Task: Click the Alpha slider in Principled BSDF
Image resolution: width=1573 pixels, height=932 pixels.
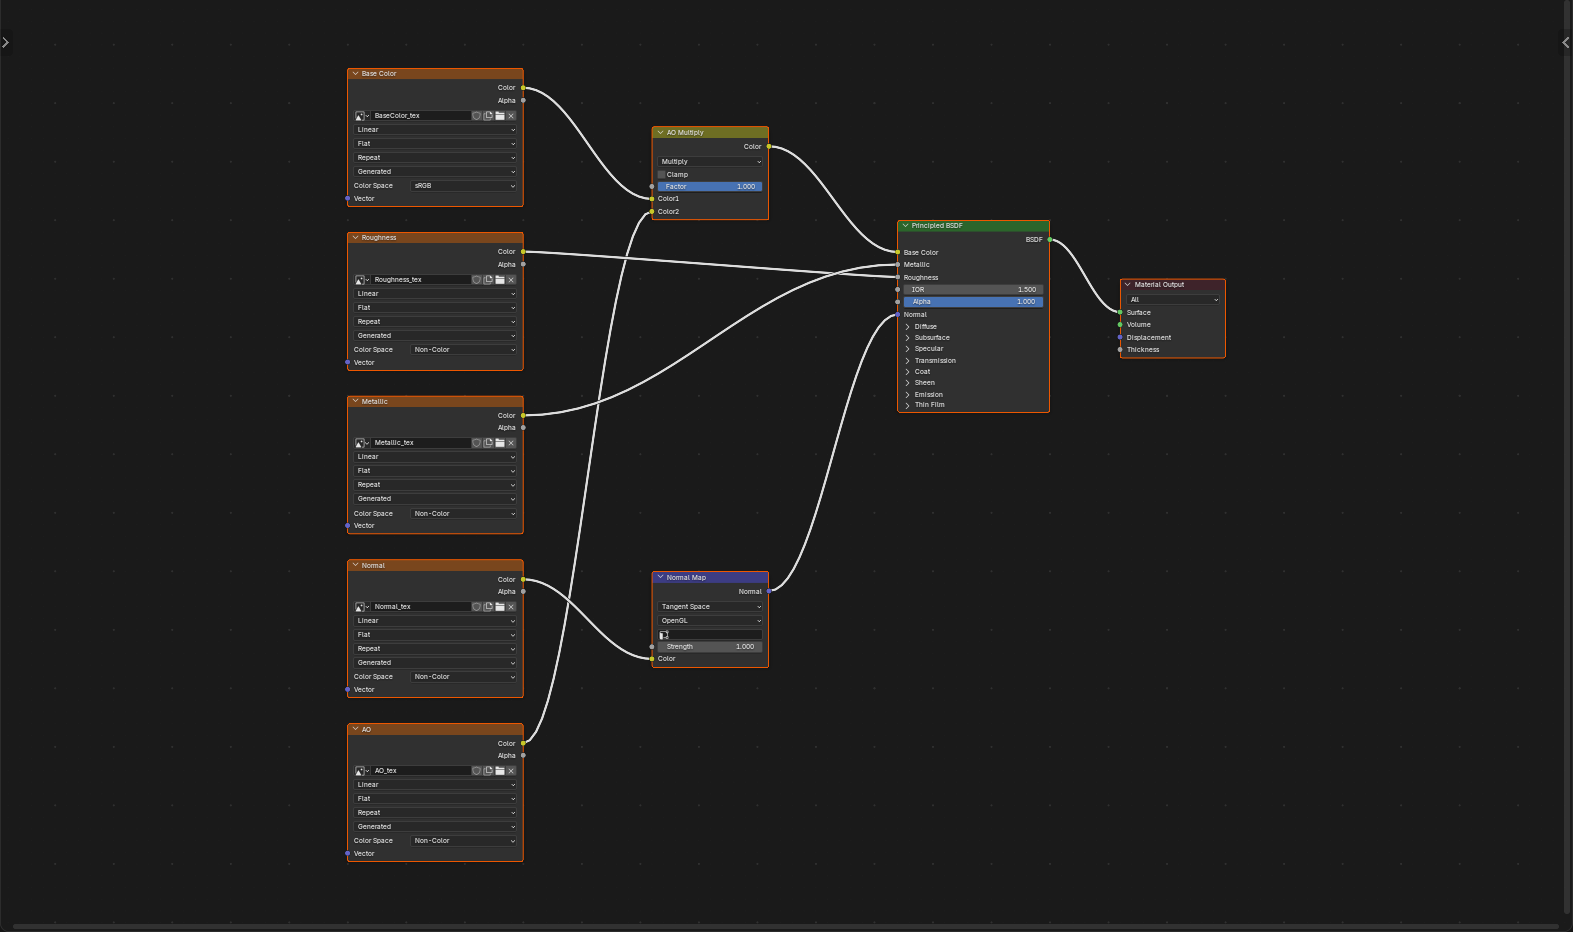Action: (x=973, y=302)
